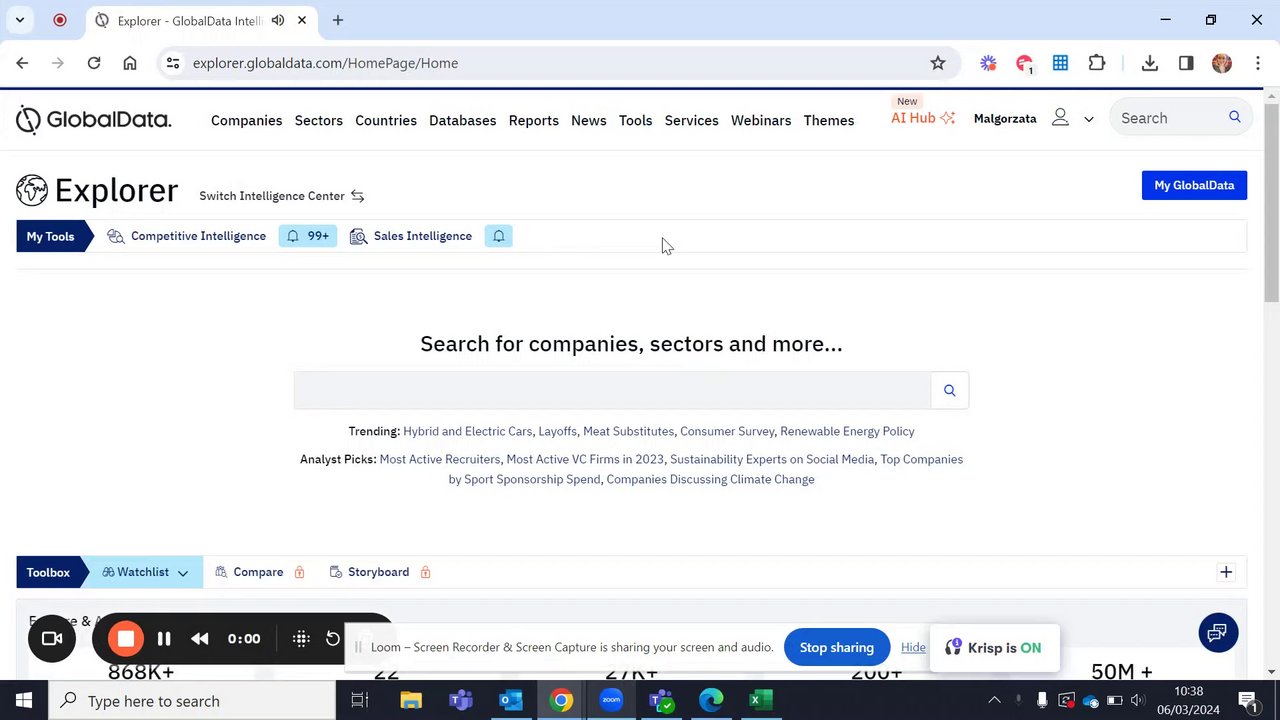1280x720 pixels.
Task: Open the Reports menu
Action: (534, 120)
